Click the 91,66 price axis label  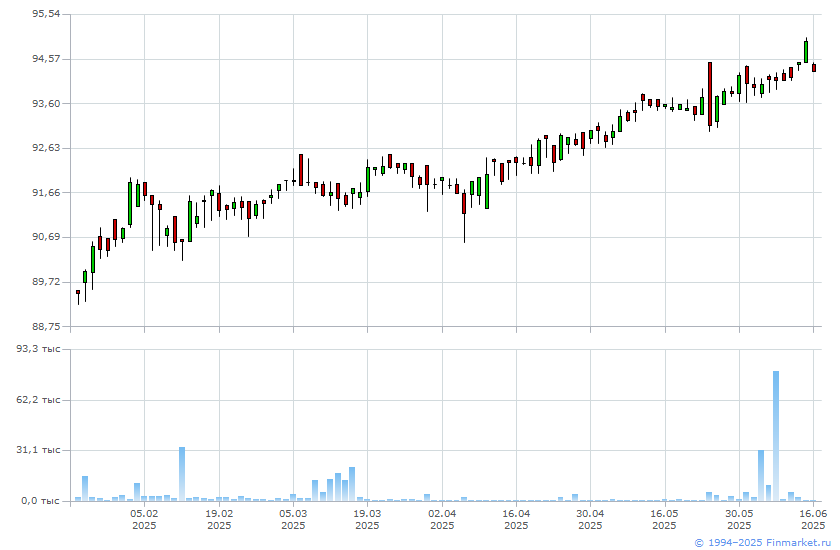point(47,192)
